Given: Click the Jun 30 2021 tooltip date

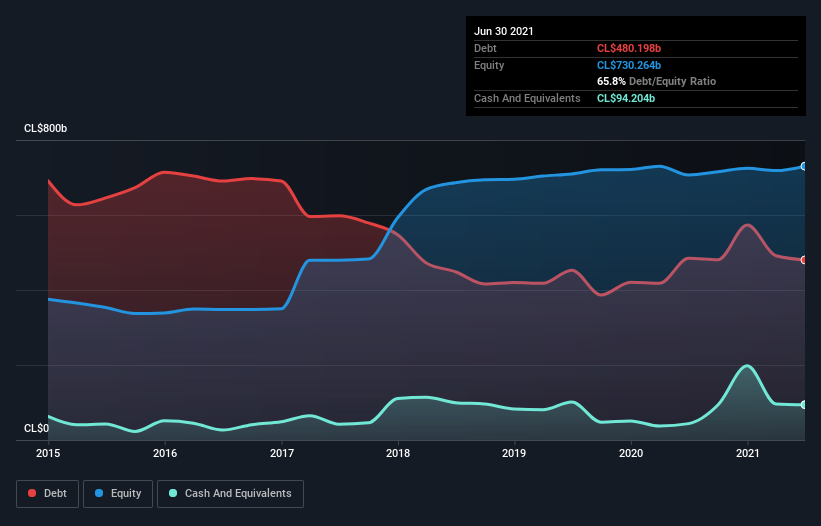Looking at the screenshot, I should click(504, 31).
